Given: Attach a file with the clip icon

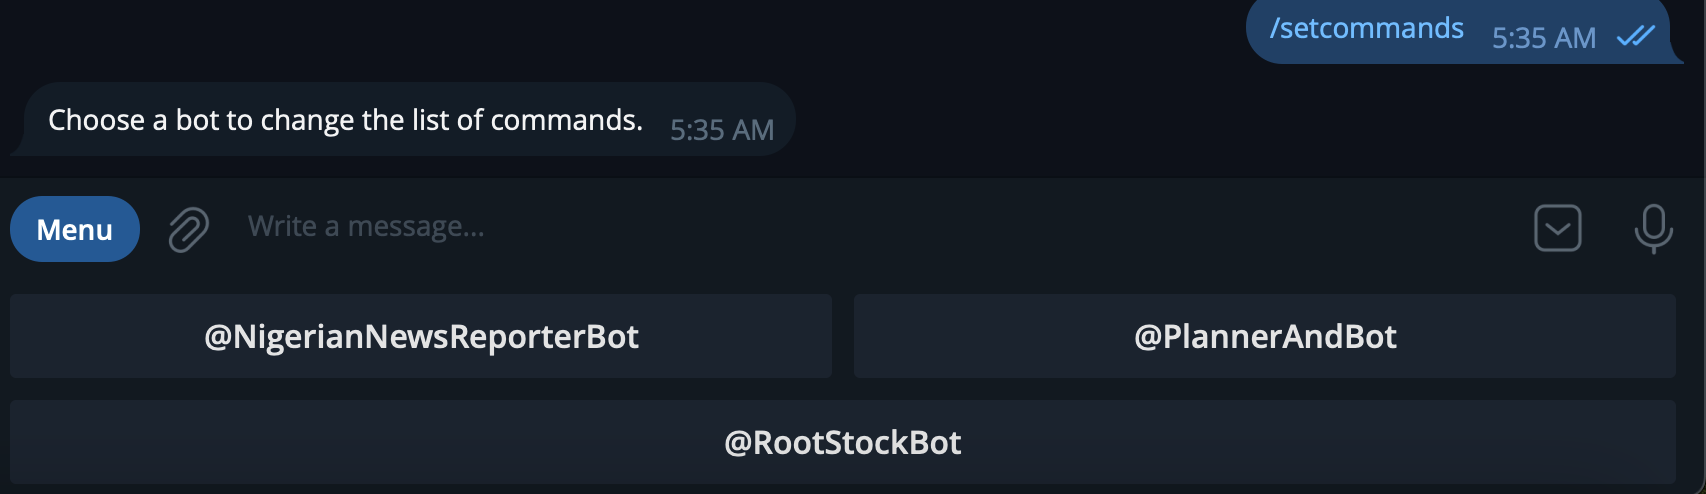Looking at the screenshot, I should [188, 229].
